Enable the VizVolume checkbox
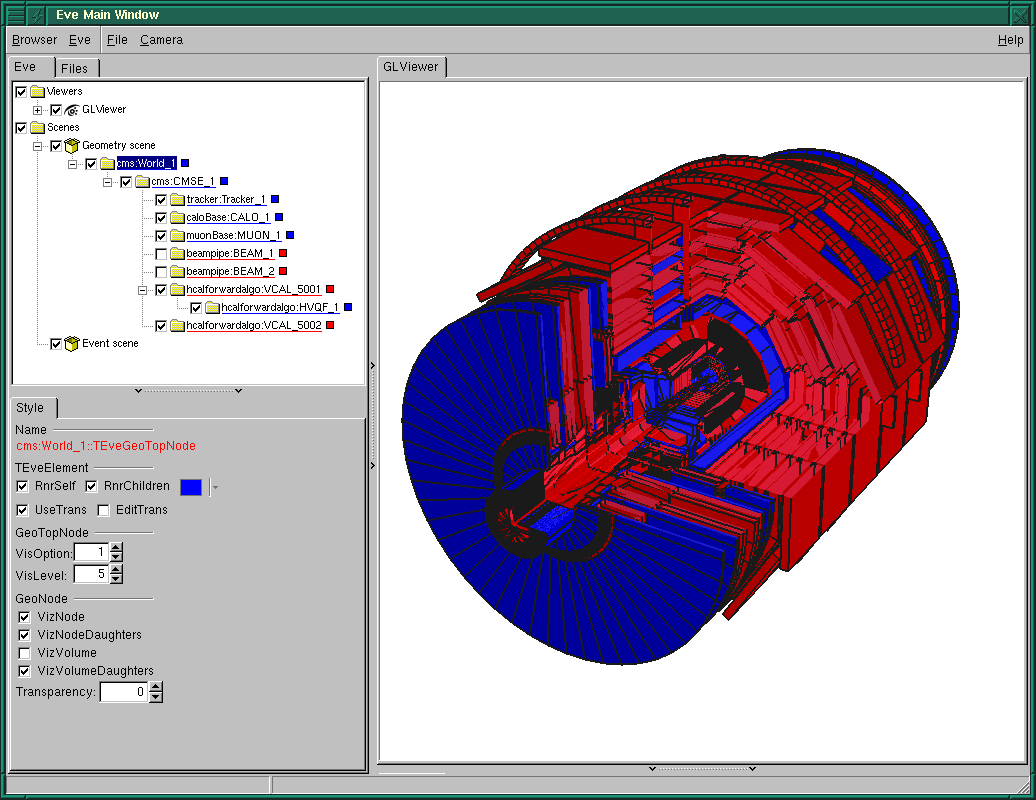This screenshot has width=1036, height=800. [x=25, y=653]
